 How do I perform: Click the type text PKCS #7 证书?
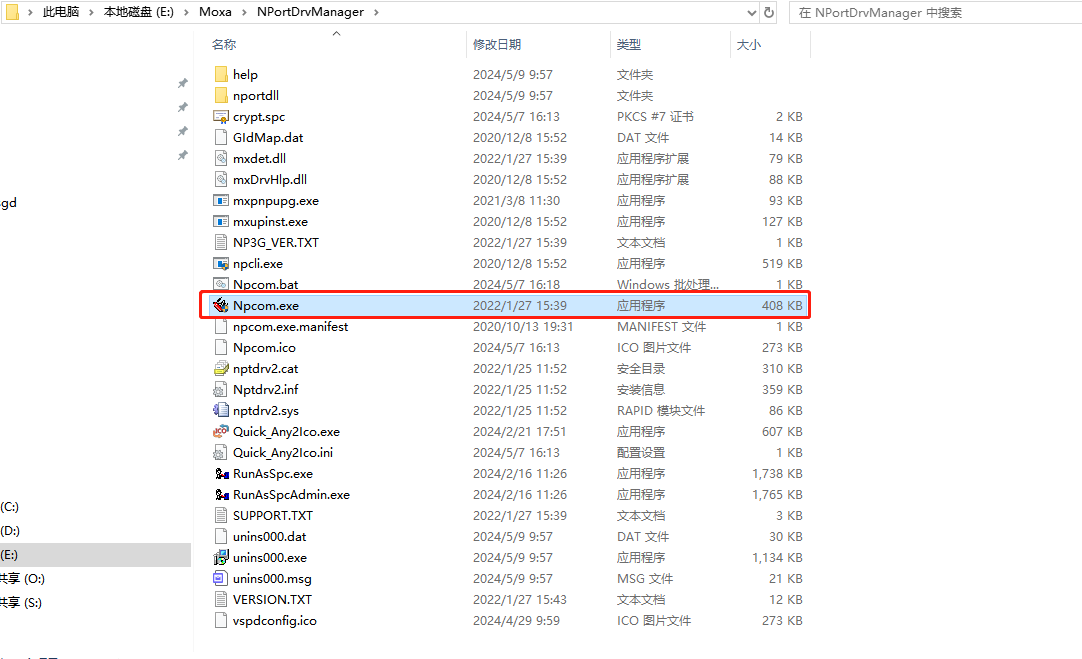[655, 117]
